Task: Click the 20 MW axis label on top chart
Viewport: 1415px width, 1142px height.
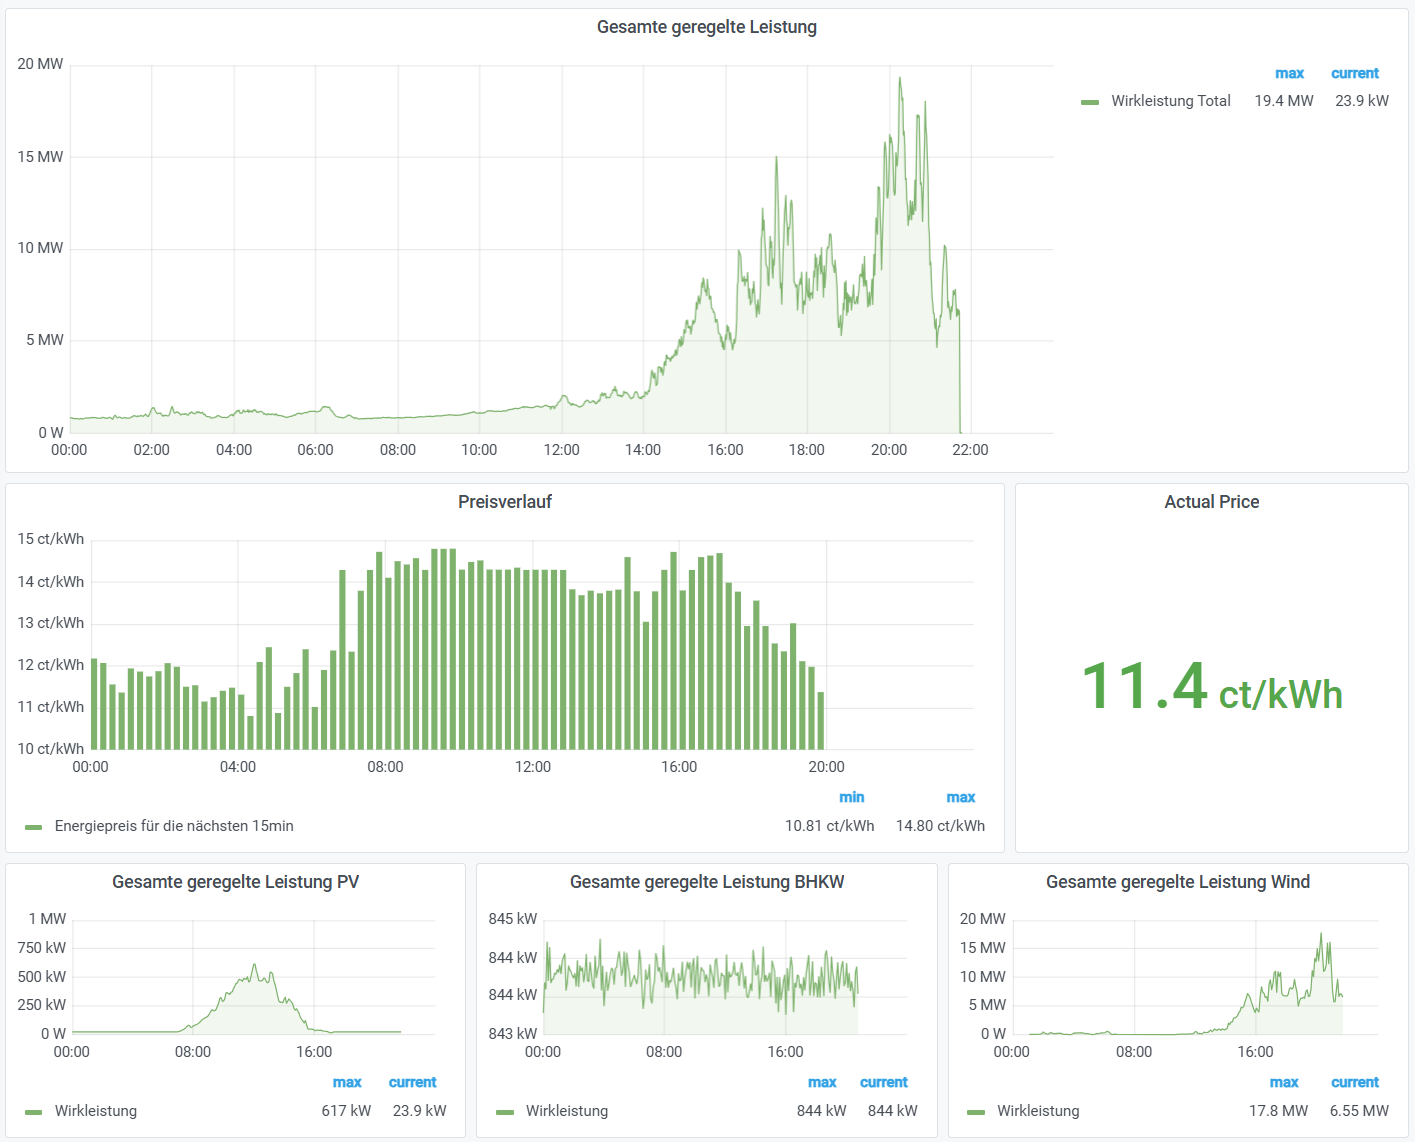Action: pyautogui.click(x=40, y=64)
